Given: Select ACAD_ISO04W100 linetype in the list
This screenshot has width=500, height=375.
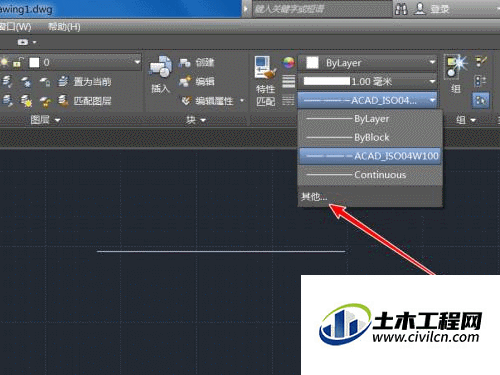Looking at the screenshot, I should [370, 156].
